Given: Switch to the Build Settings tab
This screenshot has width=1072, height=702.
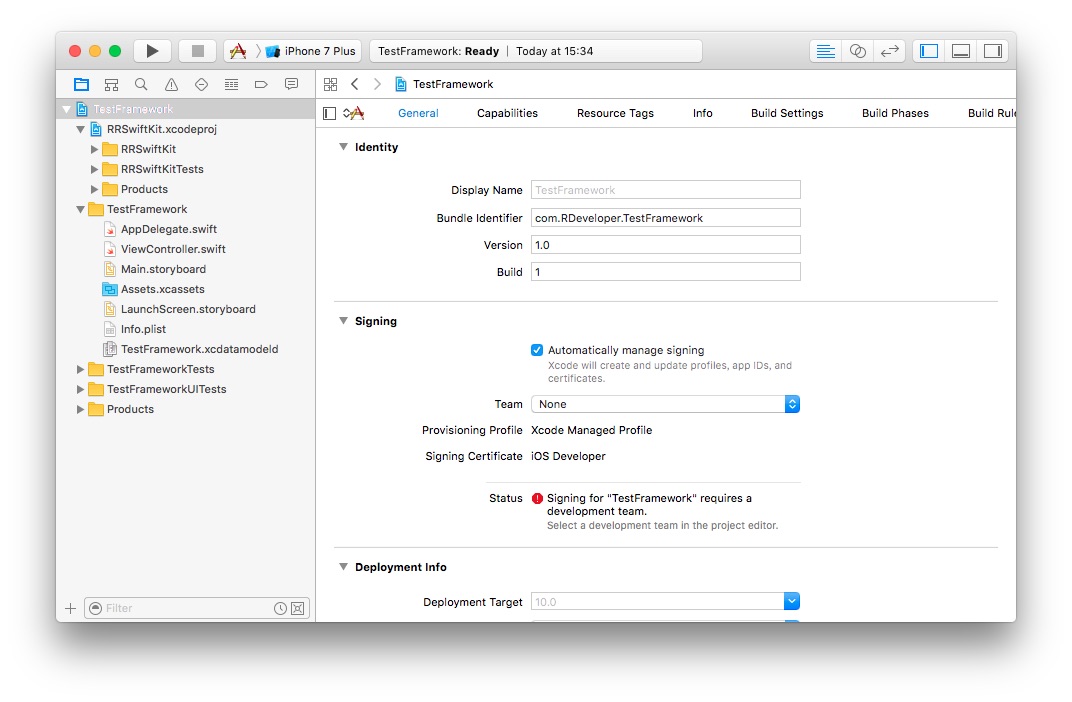Looking at the screenshot, I should tap(787, 113).
